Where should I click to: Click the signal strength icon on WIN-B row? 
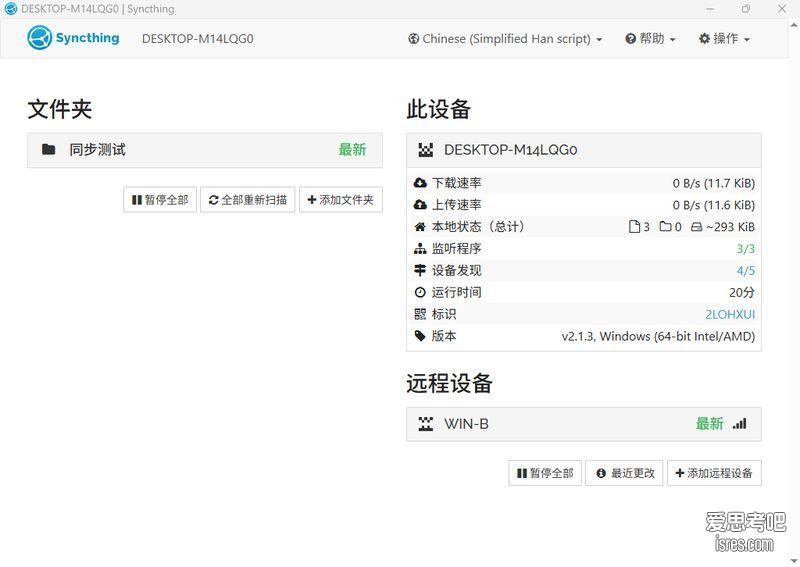(739, 424)
